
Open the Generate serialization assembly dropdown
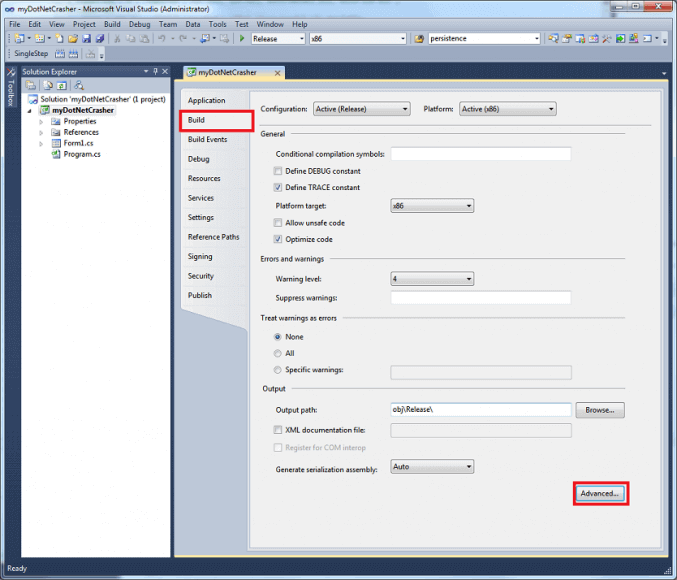[431, 466]
